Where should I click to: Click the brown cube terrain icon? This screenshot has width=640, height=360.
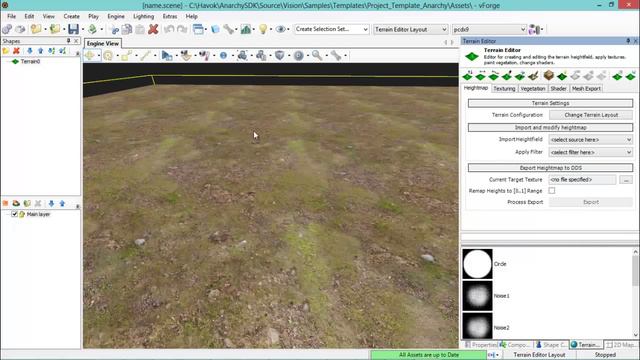click(x=549, y=76)
